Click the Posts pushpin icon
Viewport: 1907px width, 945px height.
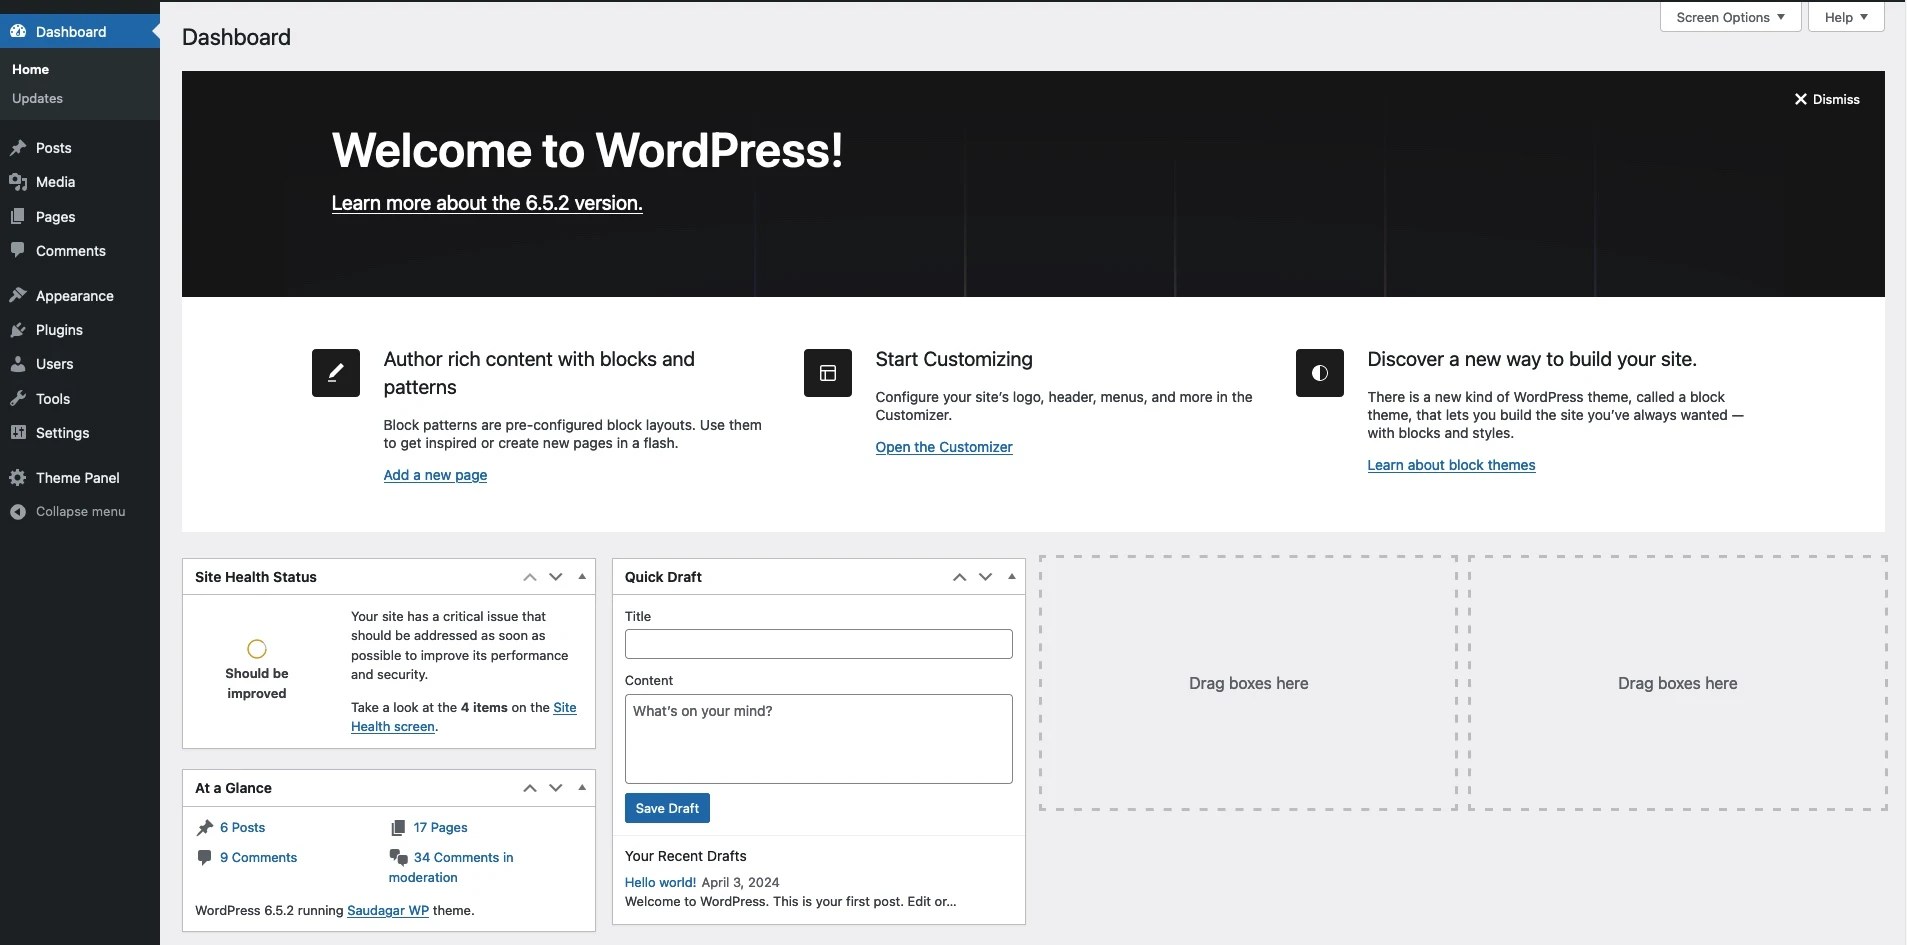pos(17,147)
